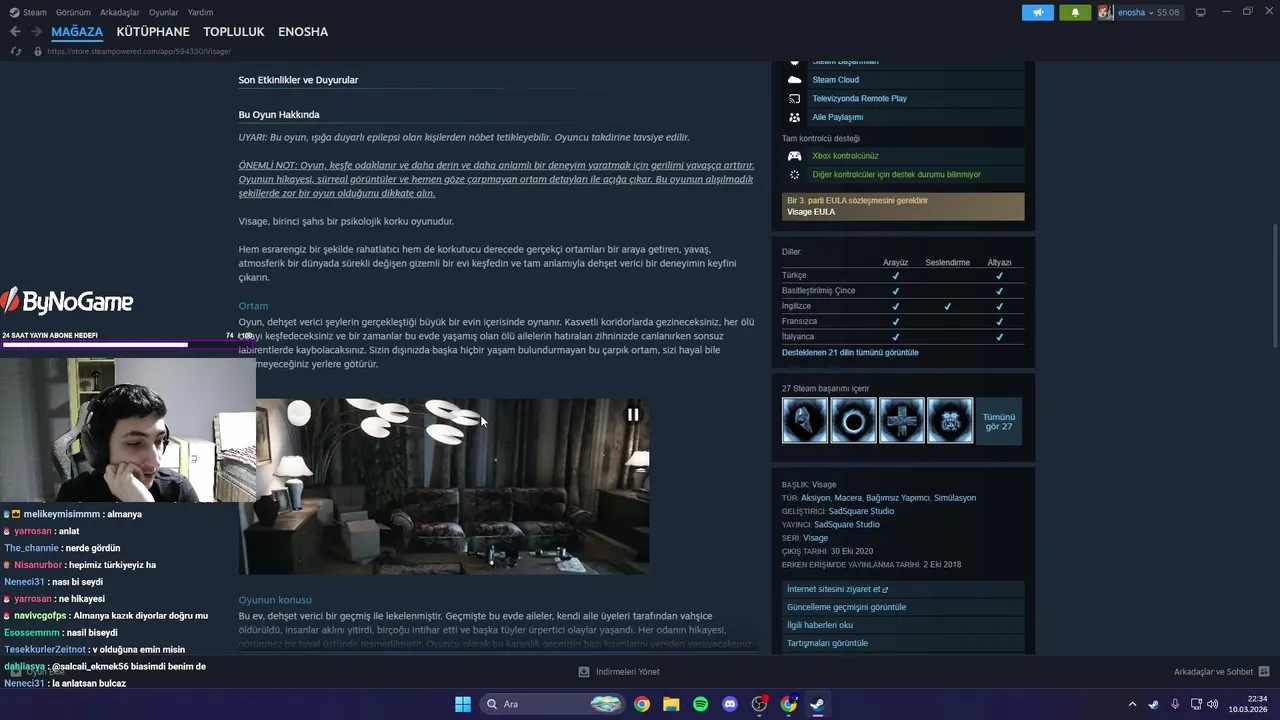1280x720 pixels.
Task: Open the ring-shaped achievement thumbnail
Action: click(853, 420)
